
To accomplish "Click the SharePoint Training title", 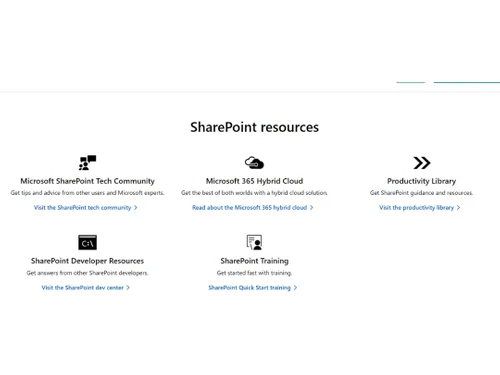I will point(254,261).
